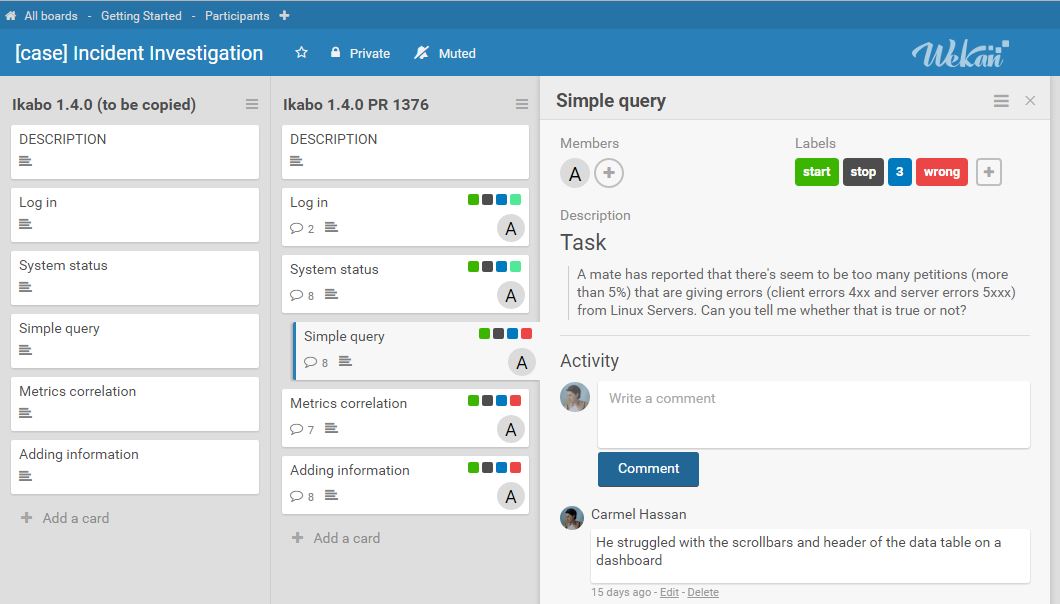The width and height of the screenshot is (1060, 604).
Task: Click the plus icon after Participants
Action: click(x=285, y=15)
